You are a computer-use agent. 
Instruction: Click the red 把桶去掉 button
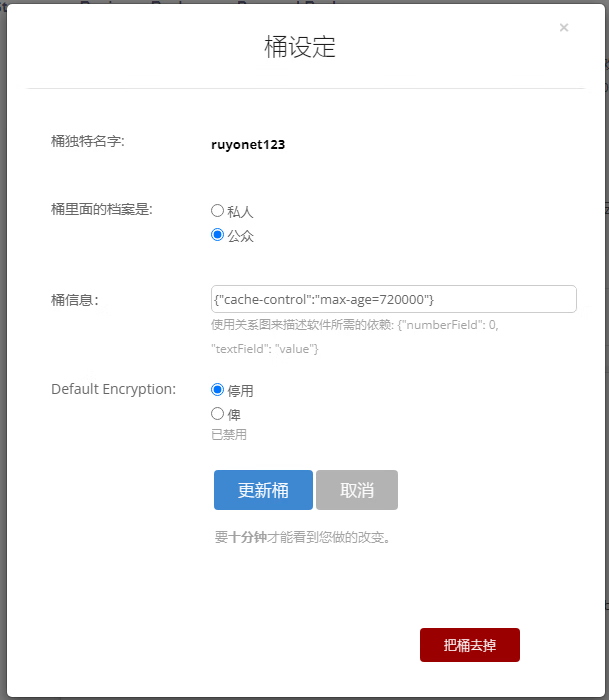tap(469, 645)
